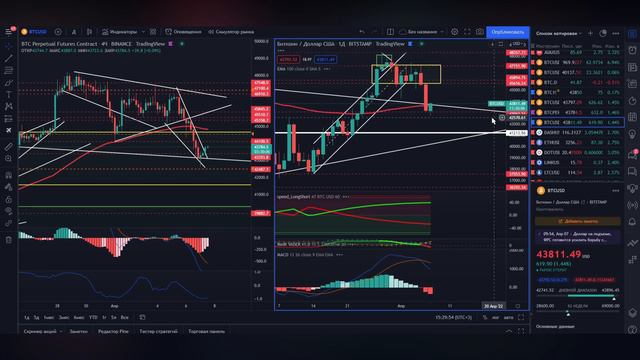Click the orange add note button in details panel

578,221
